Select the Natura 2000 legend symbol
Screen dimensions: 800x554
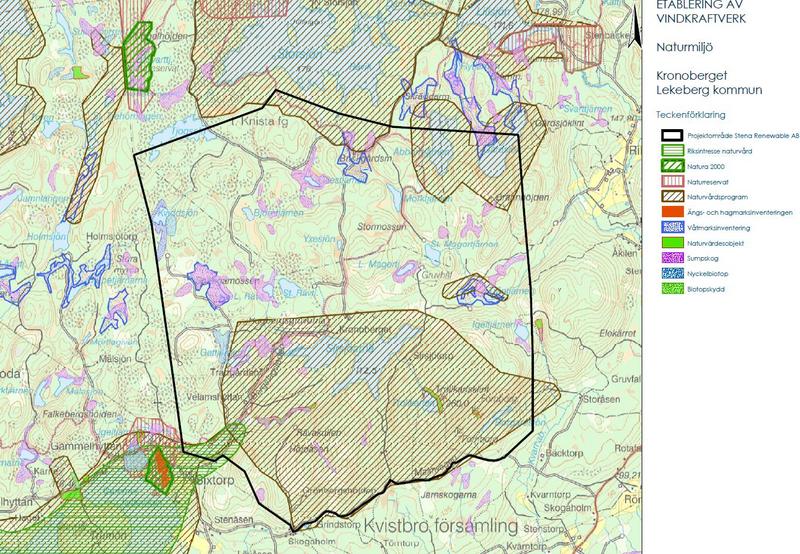(672, 165)
